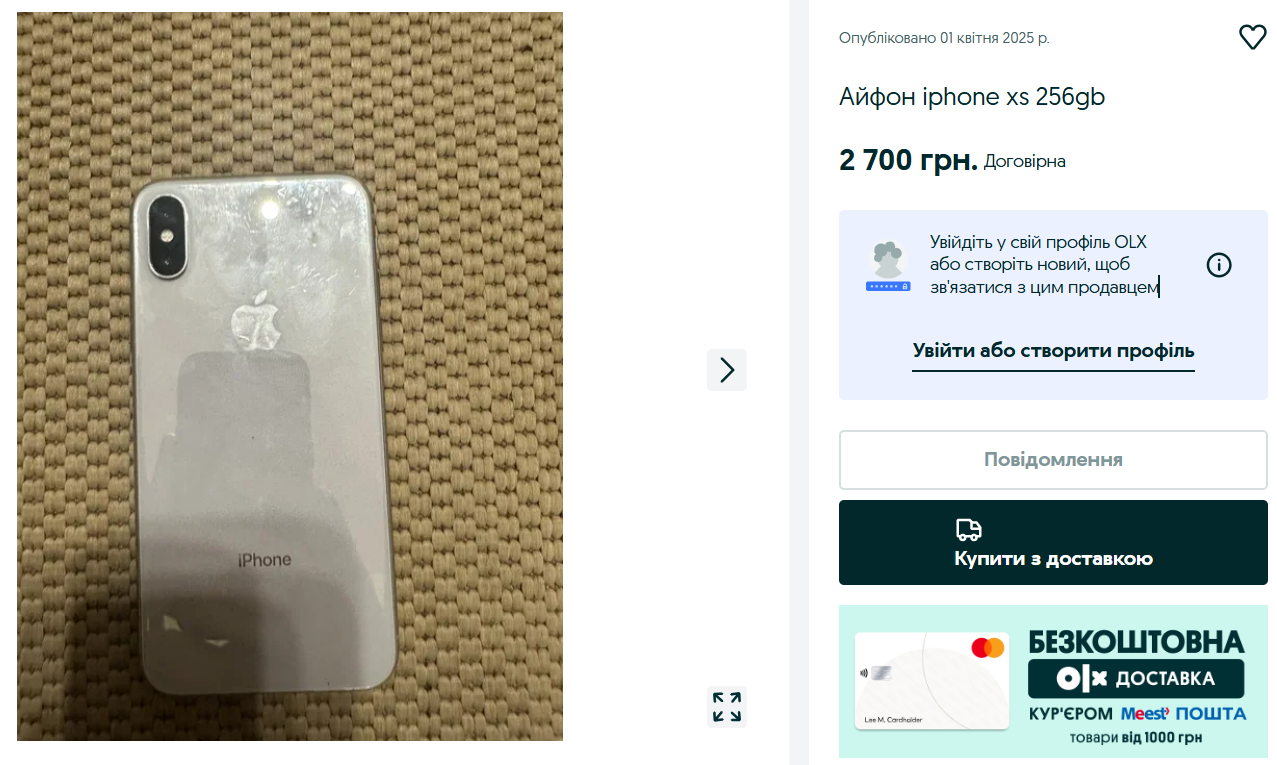Click the info circle icon
Image resolution: width=1277 pixels, height=765 pixels.
(1219, 265)
